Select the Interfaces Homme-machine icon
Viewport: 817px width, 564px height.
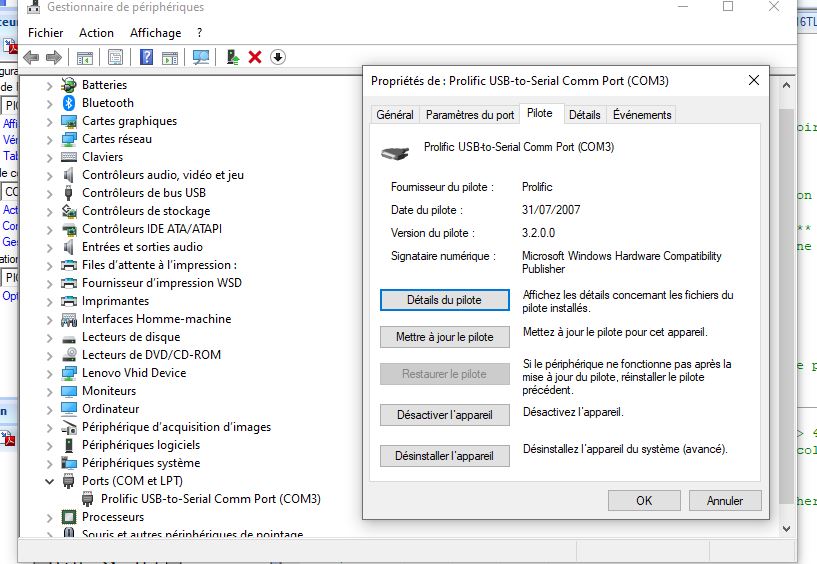pyautogui.click(x=69, y=319)
